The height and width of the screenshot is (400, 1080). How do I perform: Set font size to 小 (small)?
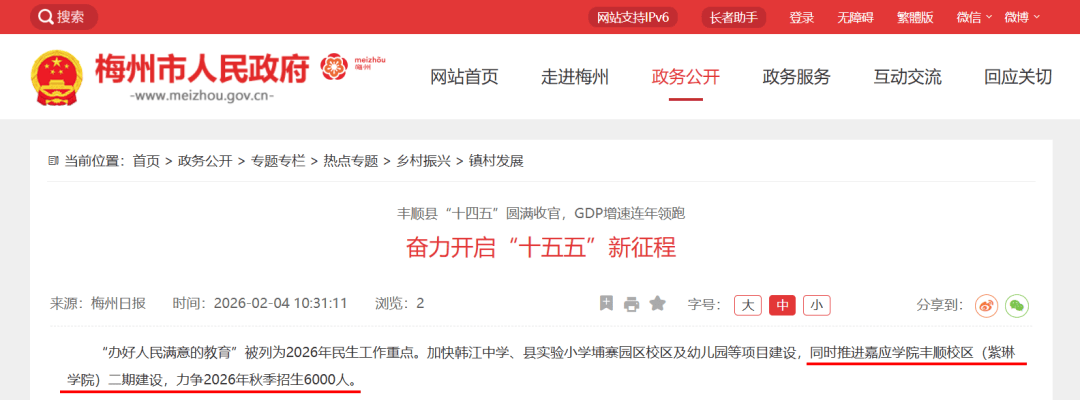click(x=816, y=305)
